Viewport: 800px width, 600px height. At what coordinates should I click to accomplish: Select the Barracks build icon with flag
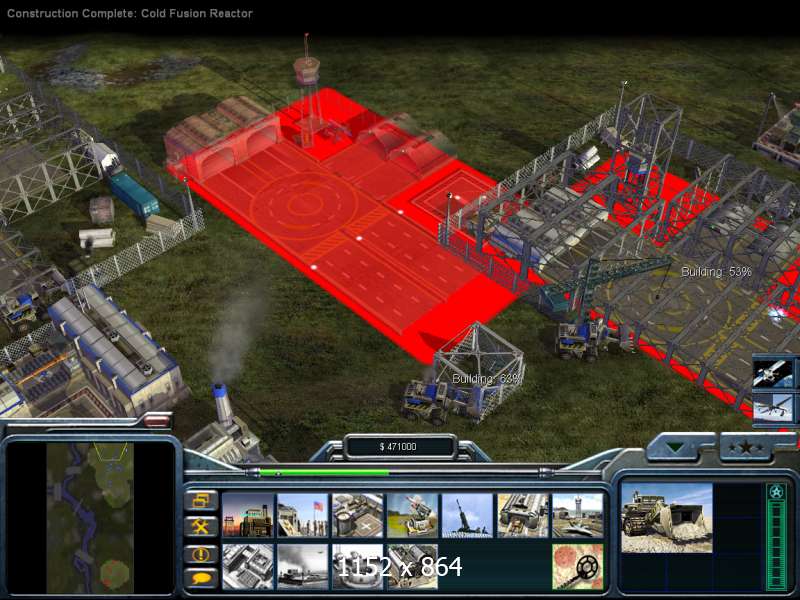[x=303, y=515]
